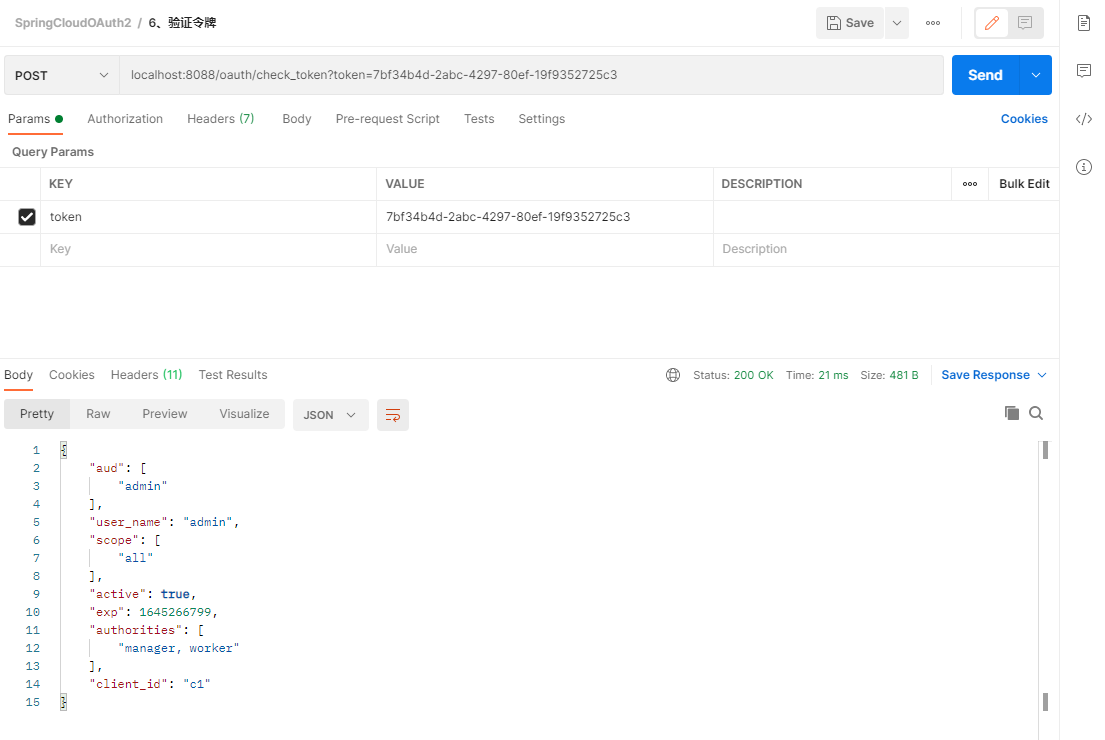Open the response Headers (11) tab

click(147, 375)
